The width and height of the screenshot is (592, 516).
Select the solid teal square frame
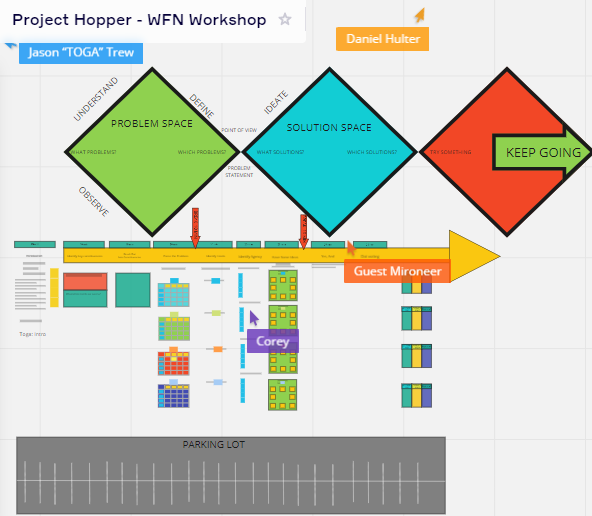click(x=133, y=290)
